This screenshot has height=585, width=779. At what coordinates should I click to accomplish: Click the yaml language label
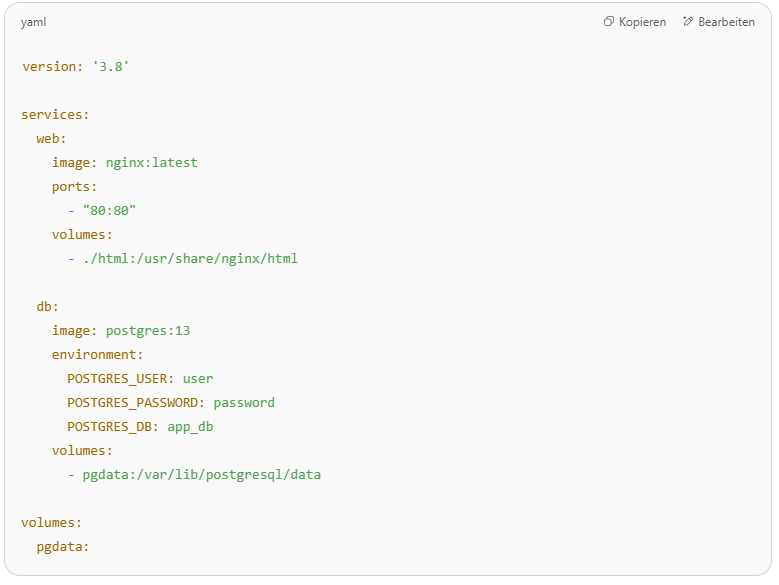pos(33,22)
